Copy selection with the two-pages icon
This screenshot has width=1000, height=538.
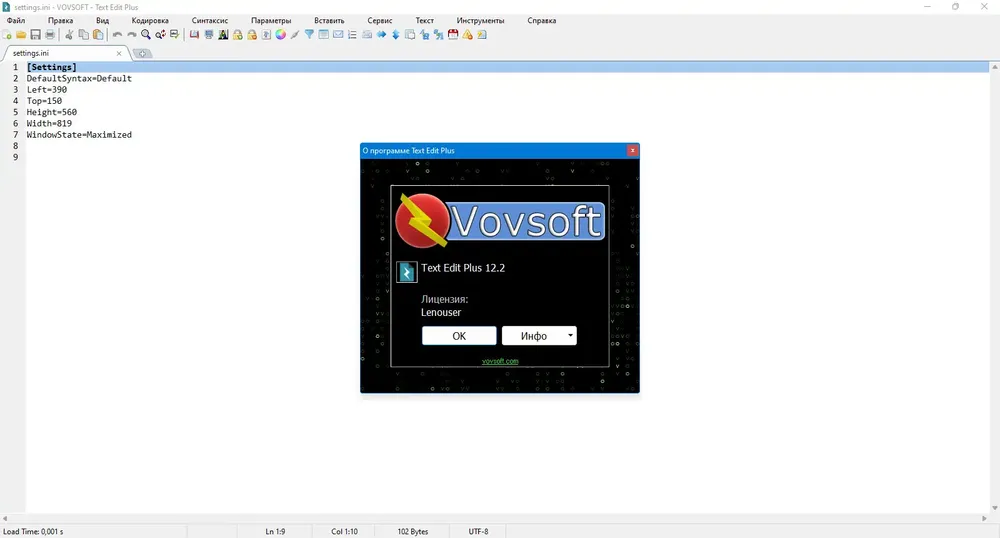84,34
